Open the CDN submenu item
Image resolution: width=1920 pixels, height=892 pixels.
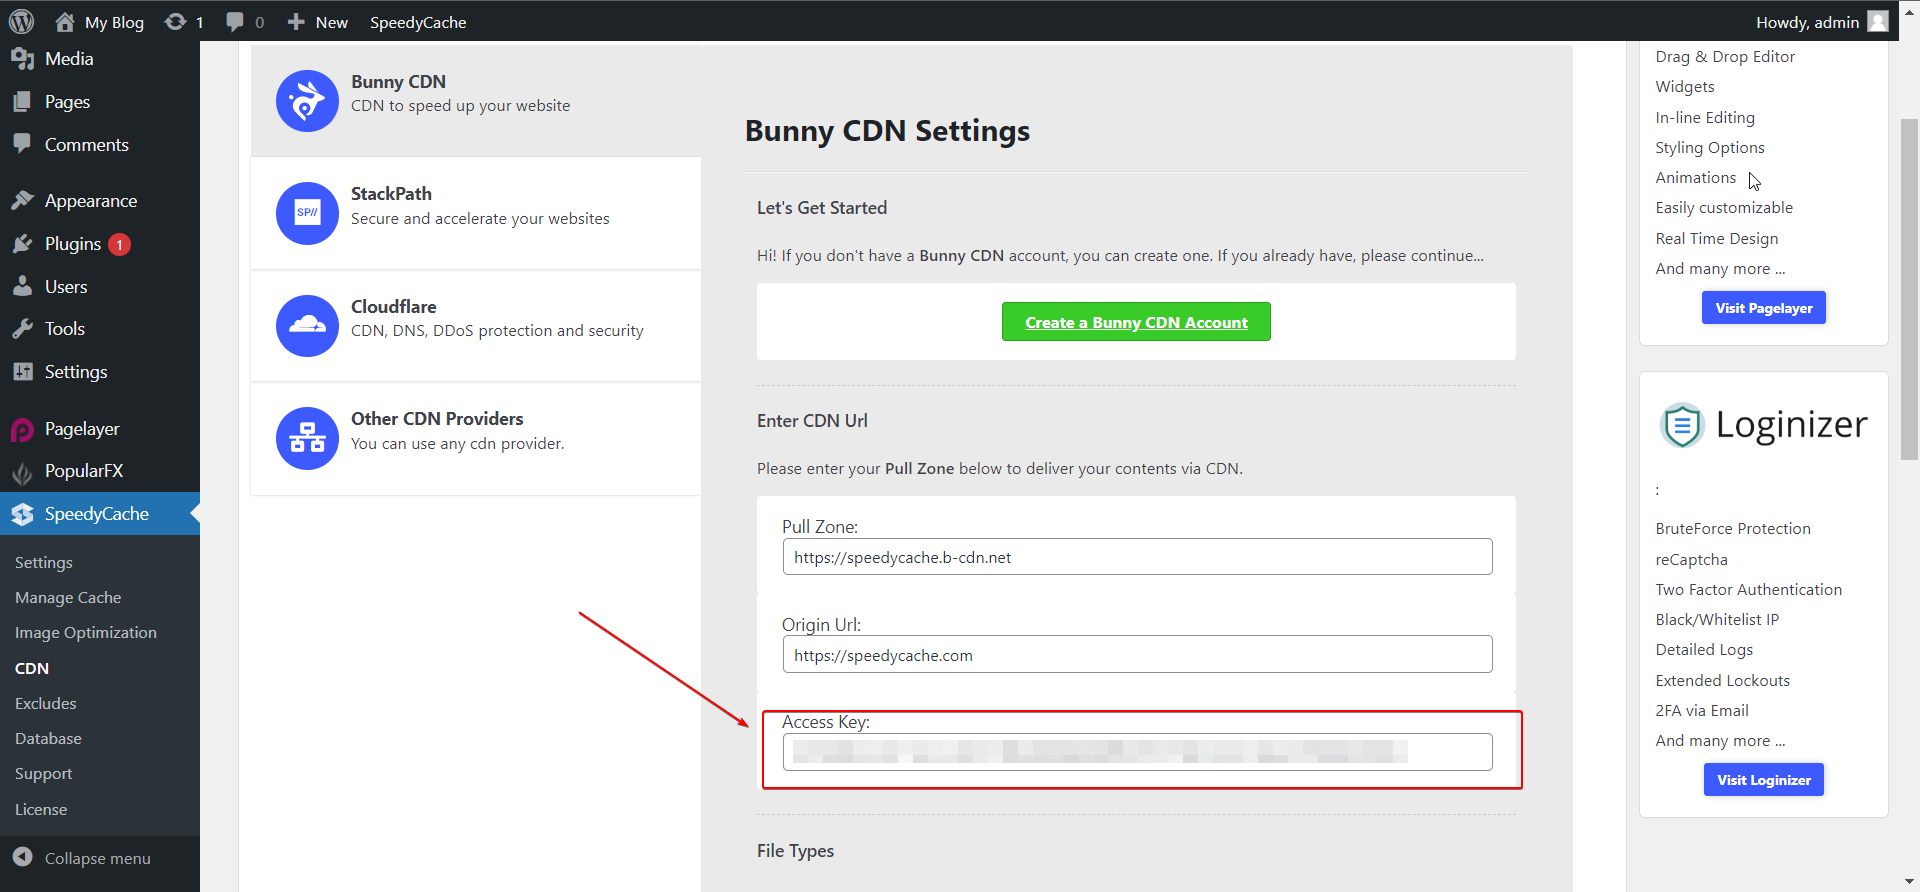click(x=32, y=668)
